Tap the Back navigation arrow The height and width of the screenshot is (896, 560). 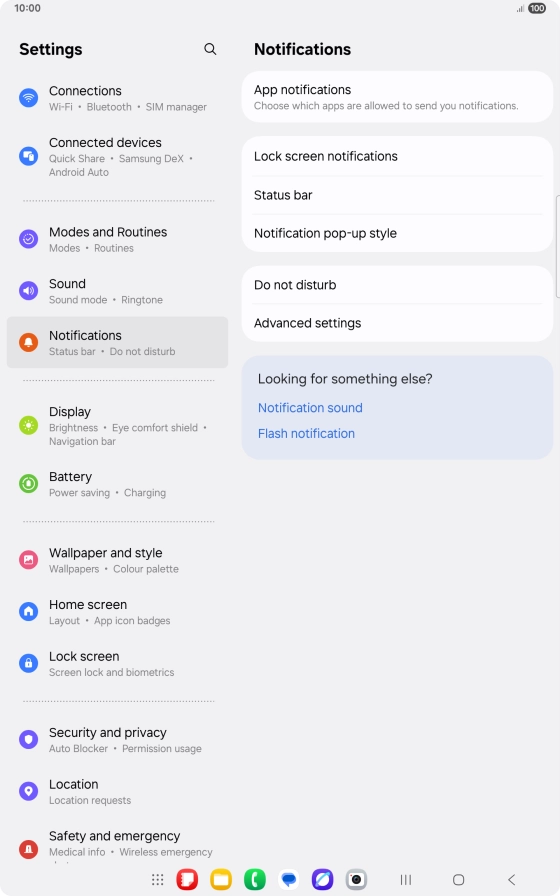coord(511,879)
